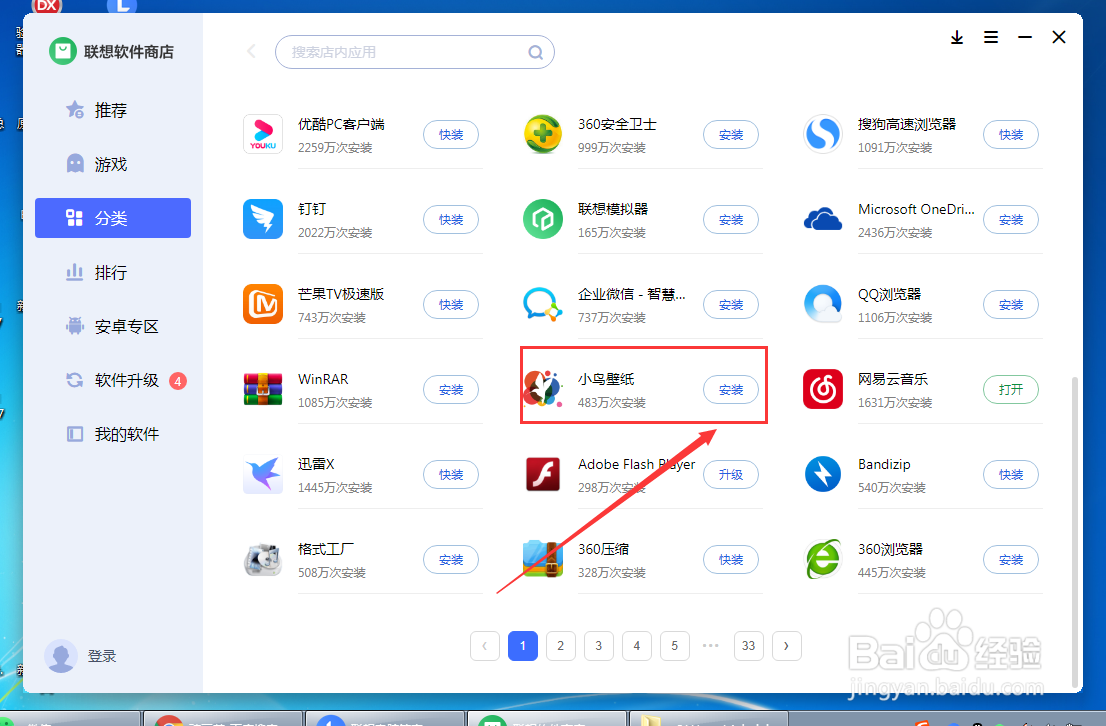Open next page with right pagination arrow
This screenshot has height=726, width=1106.
787,646
